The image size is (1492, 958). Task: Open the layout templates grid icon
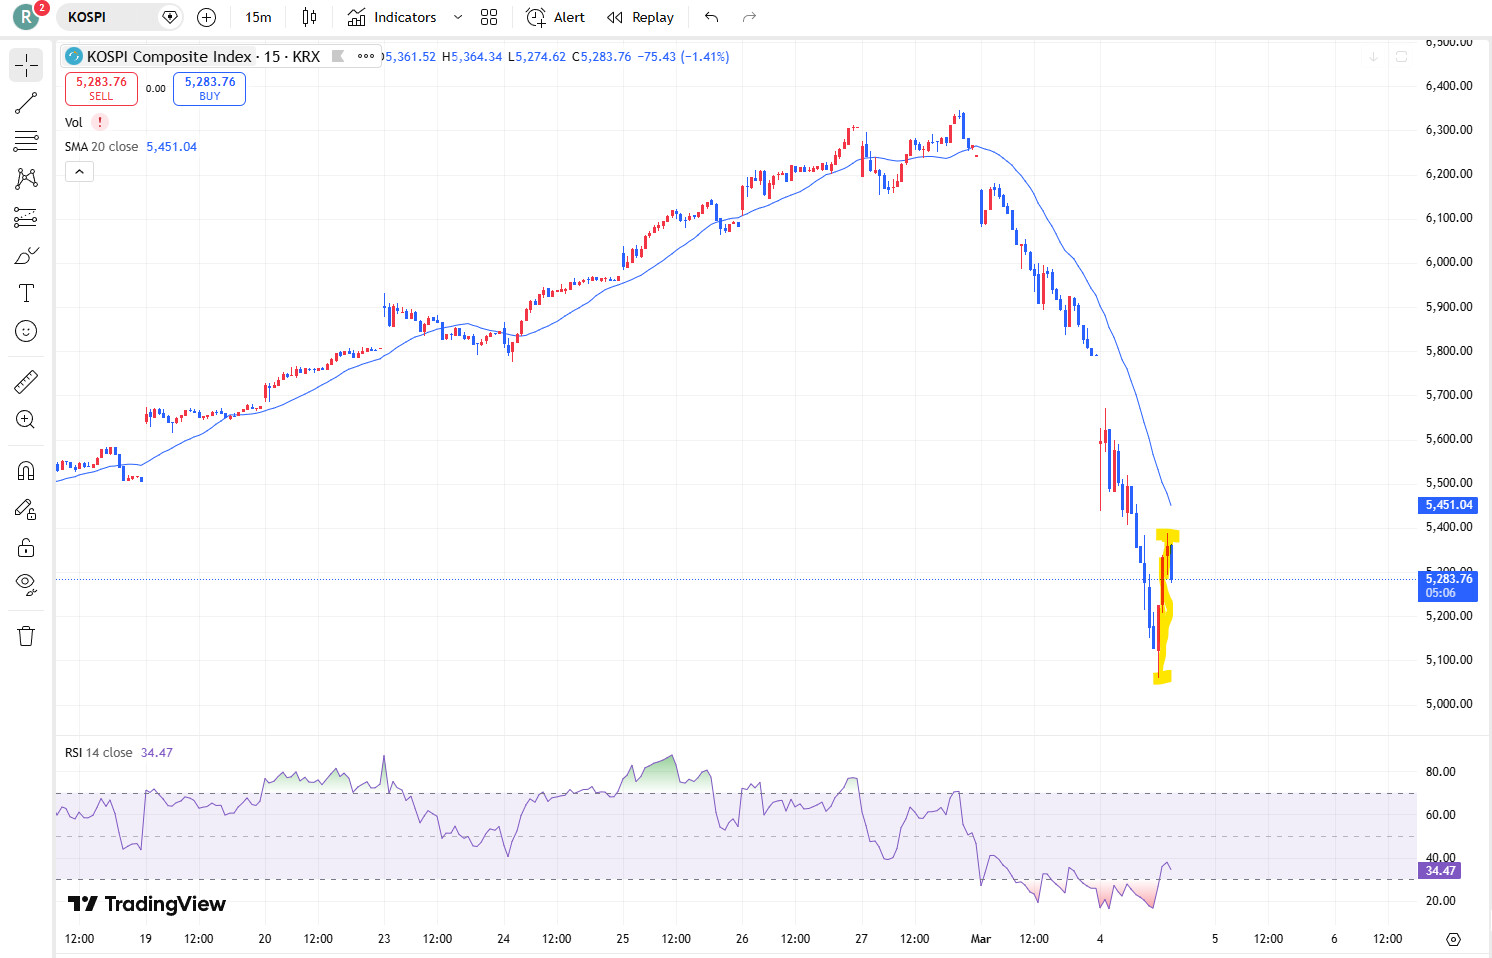(489, 17)
